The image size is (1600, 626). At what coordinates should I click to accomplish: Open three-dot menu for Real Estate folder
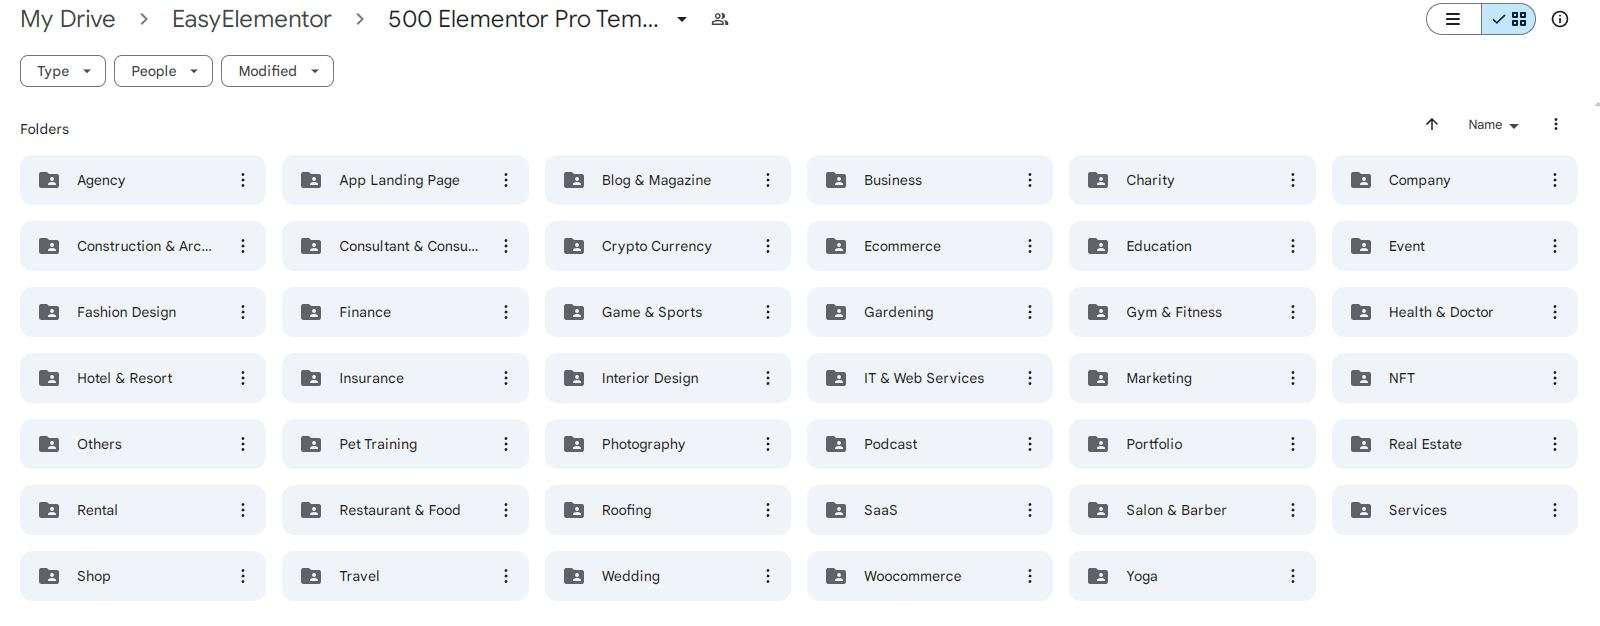[1555, 444]
